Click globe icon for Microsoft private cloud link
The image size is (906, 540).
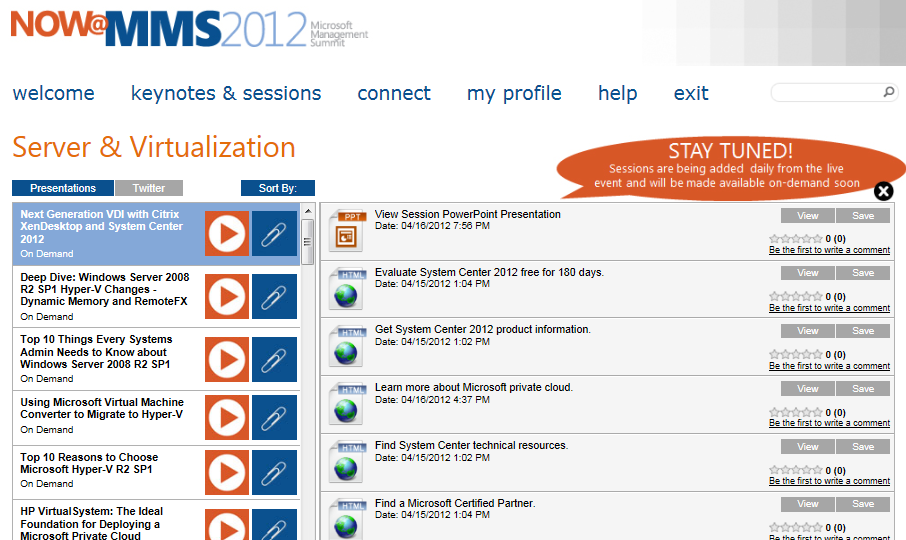click(x=347, y=405)
